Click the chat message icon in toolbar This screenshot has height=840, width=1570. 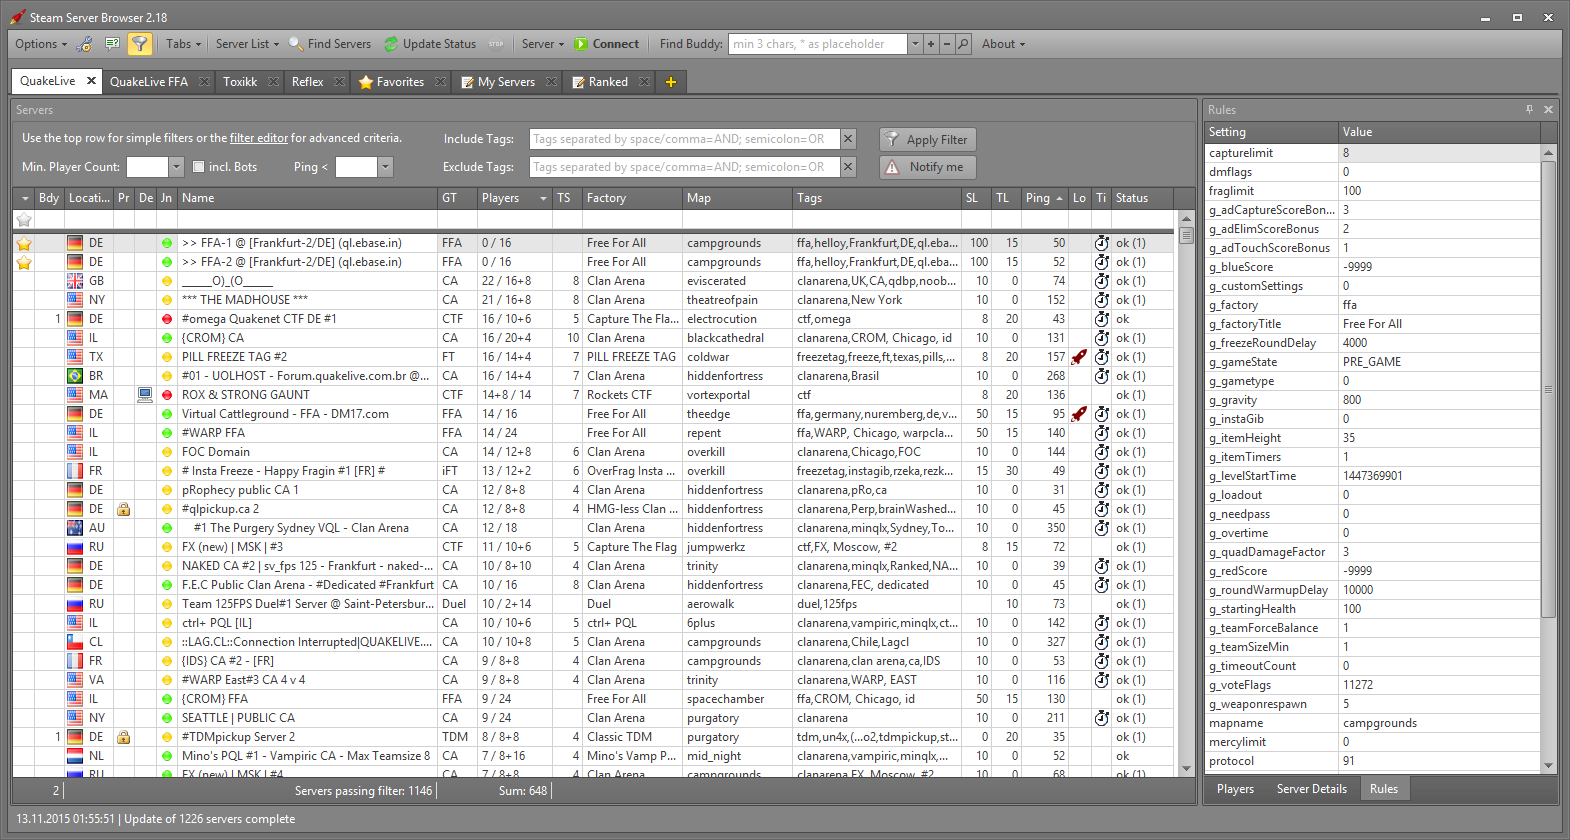click(x=112, y=44)
